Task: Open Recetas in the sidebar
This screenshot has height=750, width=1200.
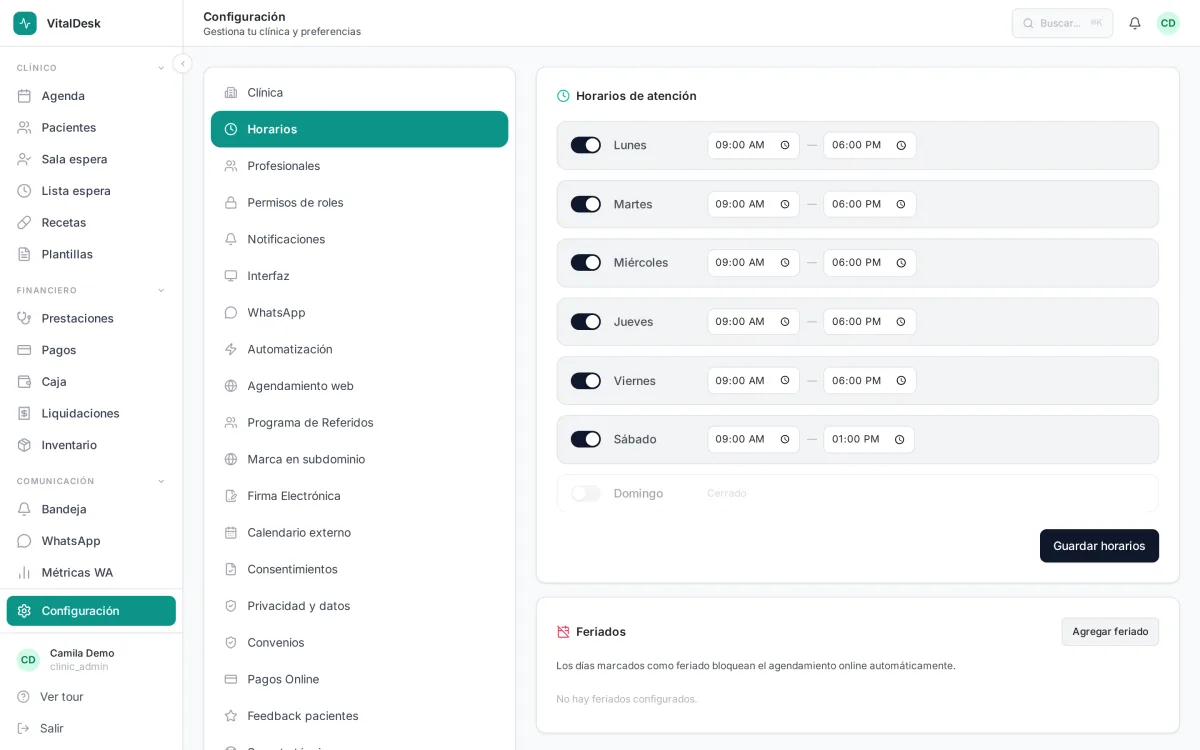Action: (91, 222)
